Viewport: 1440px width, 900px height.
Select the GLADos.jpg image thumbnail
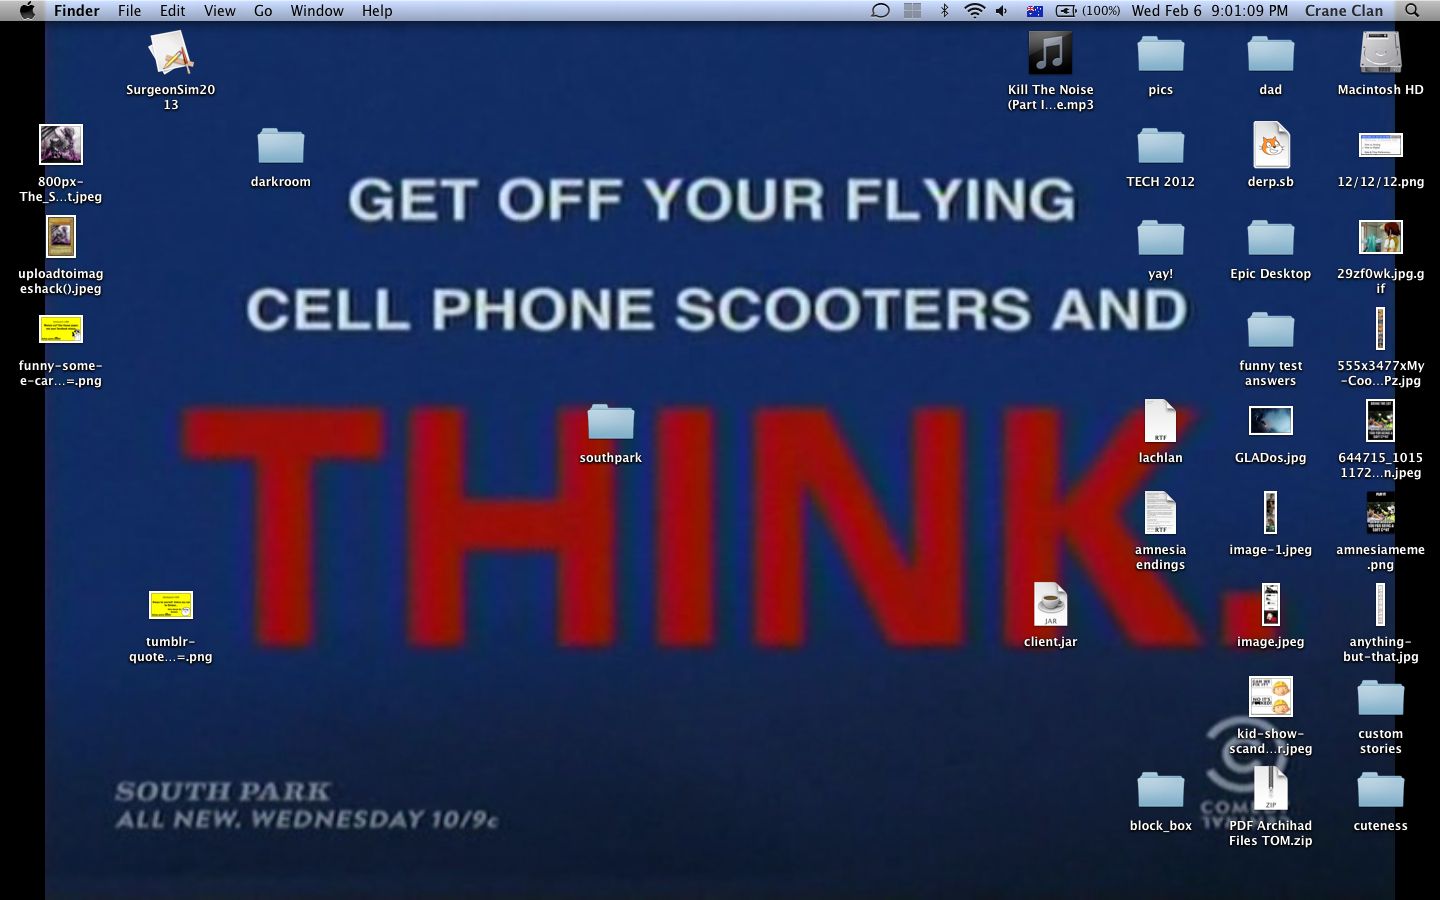pos(1270,422)
